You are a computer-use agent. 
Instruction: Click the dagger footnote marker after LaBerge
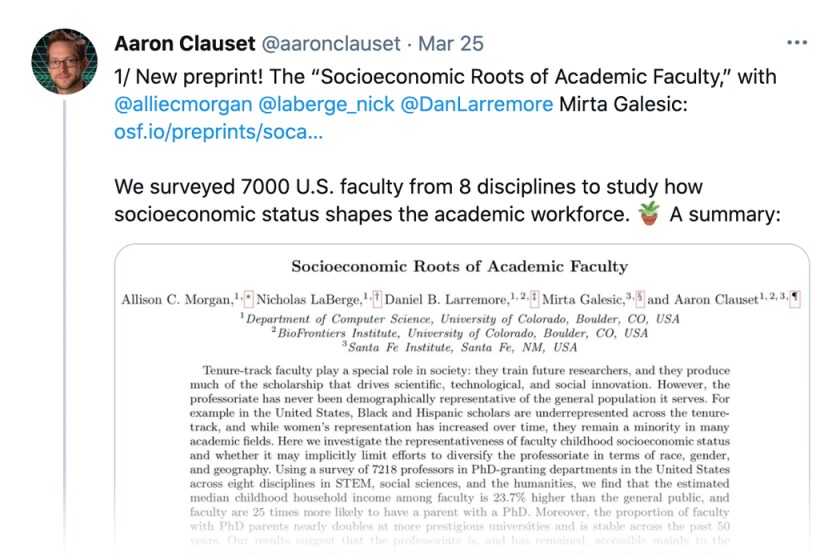[377, 299]
